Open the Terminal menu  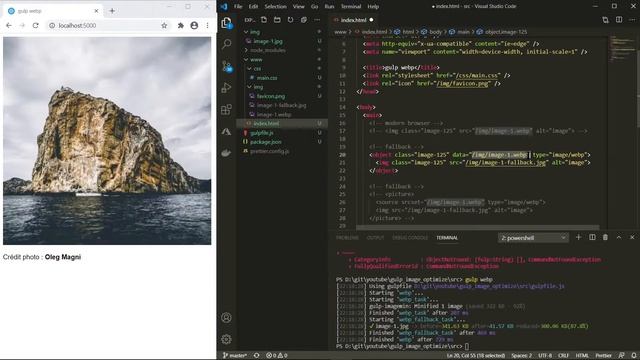click(351, 7)
